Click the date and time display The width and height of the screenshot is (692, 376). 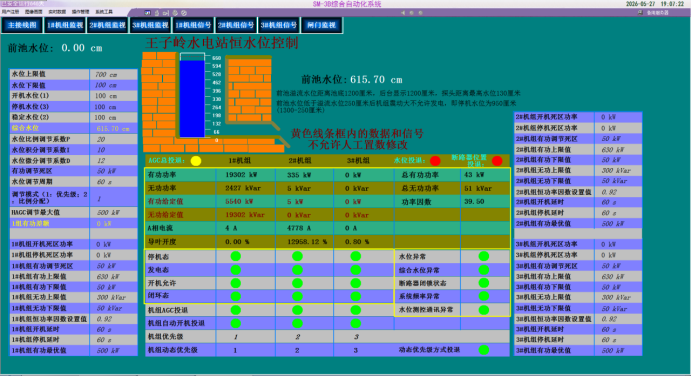tap(655, 4)
